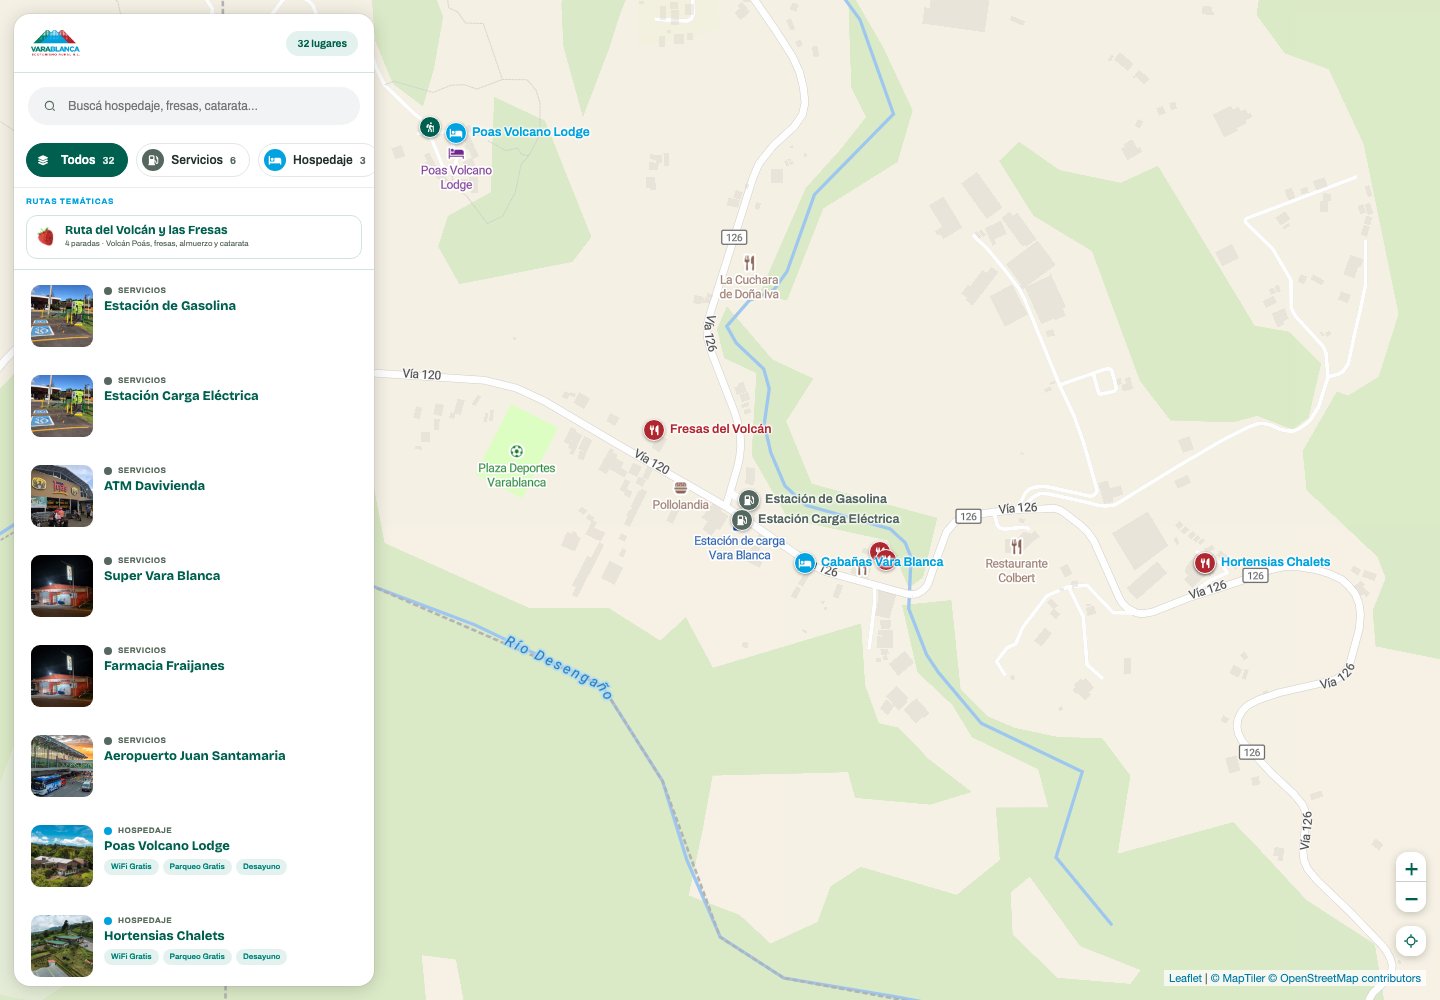Click the Poas Volcano Lodge thumbnail
The image size is (1440, 1000).
pyautogui.click(x=62, y=856)
